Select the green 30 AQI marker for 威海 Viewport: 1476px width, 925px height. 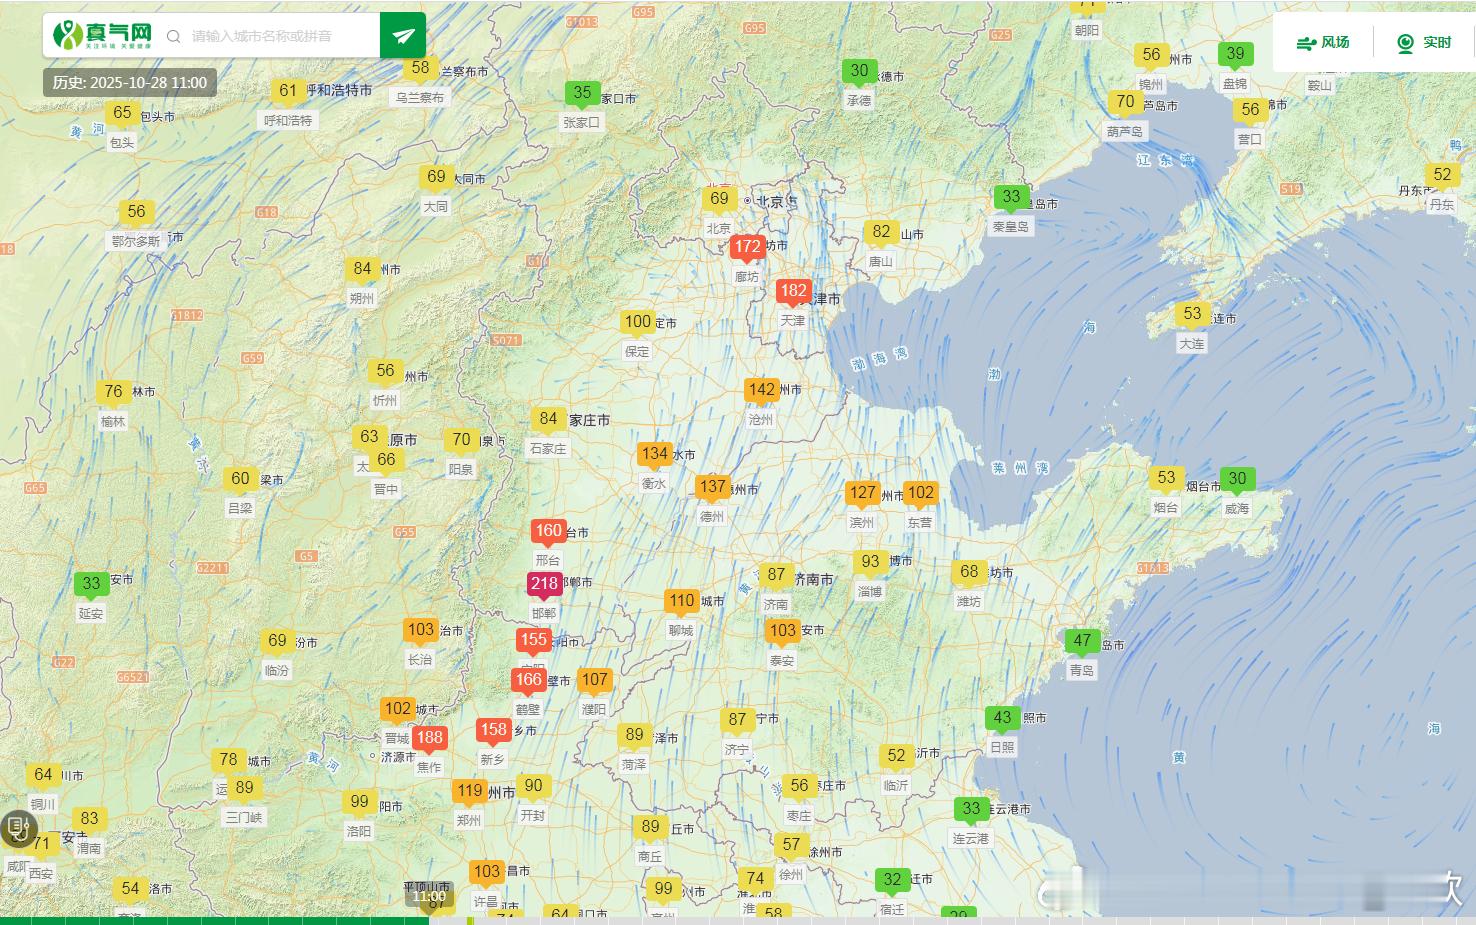pyautogui.click(x=1237, y=480)
